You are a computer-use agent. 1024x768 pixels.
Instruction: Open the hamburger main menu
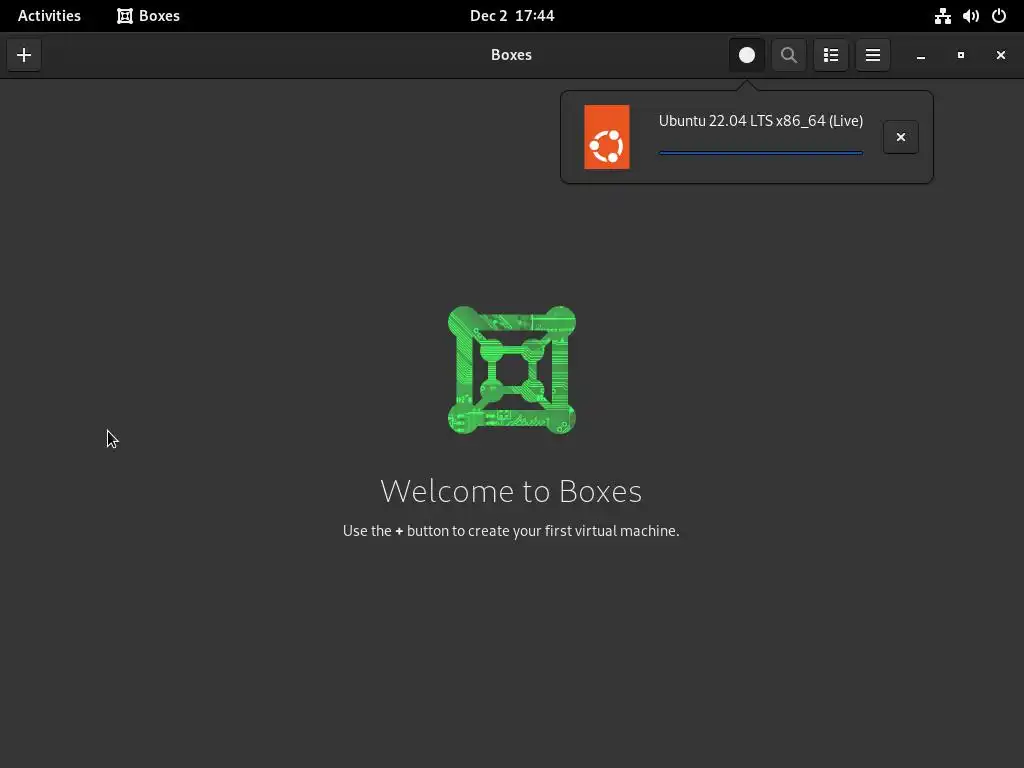(872, 55)
